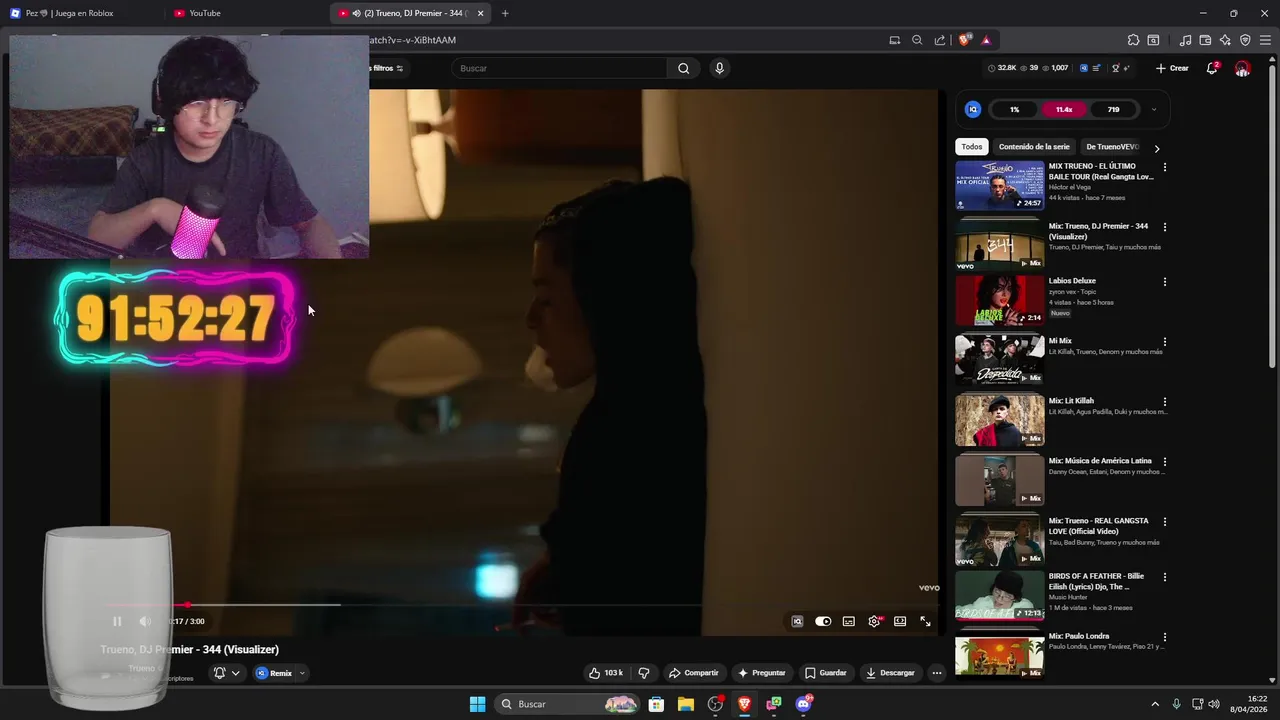Switch to theater mode

900,621
